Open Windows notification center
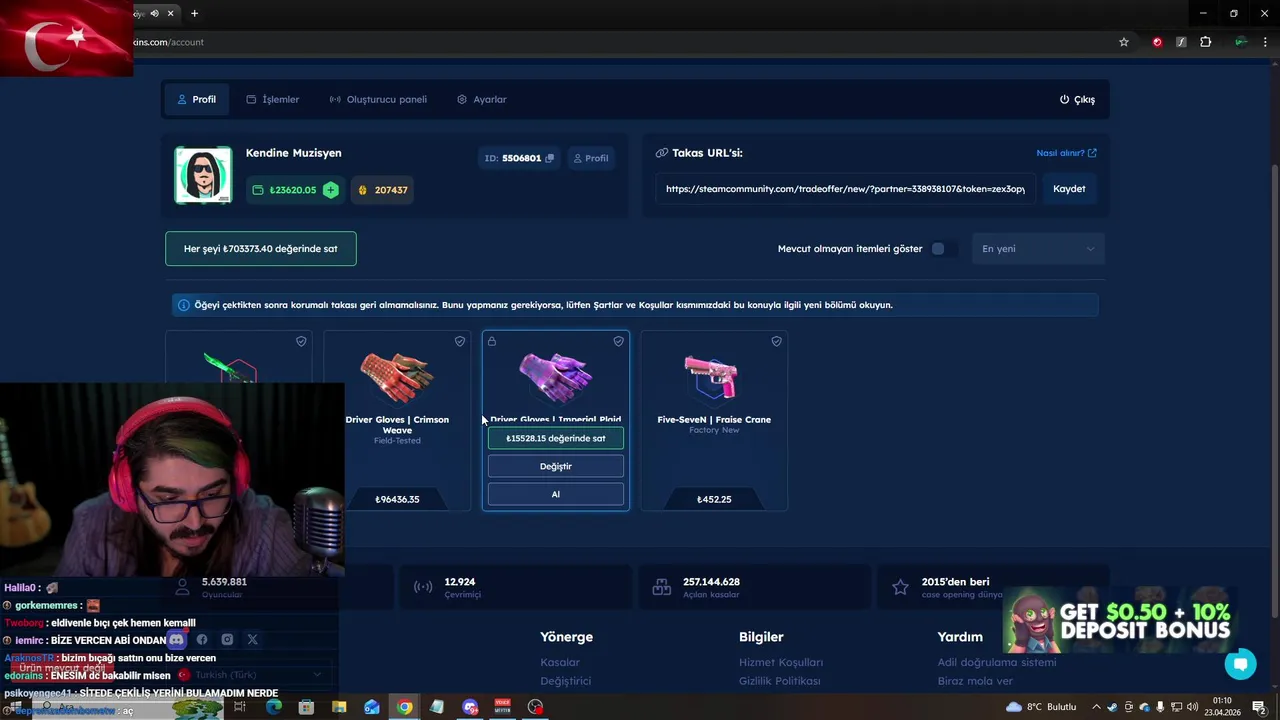 tap(1259, 707)
